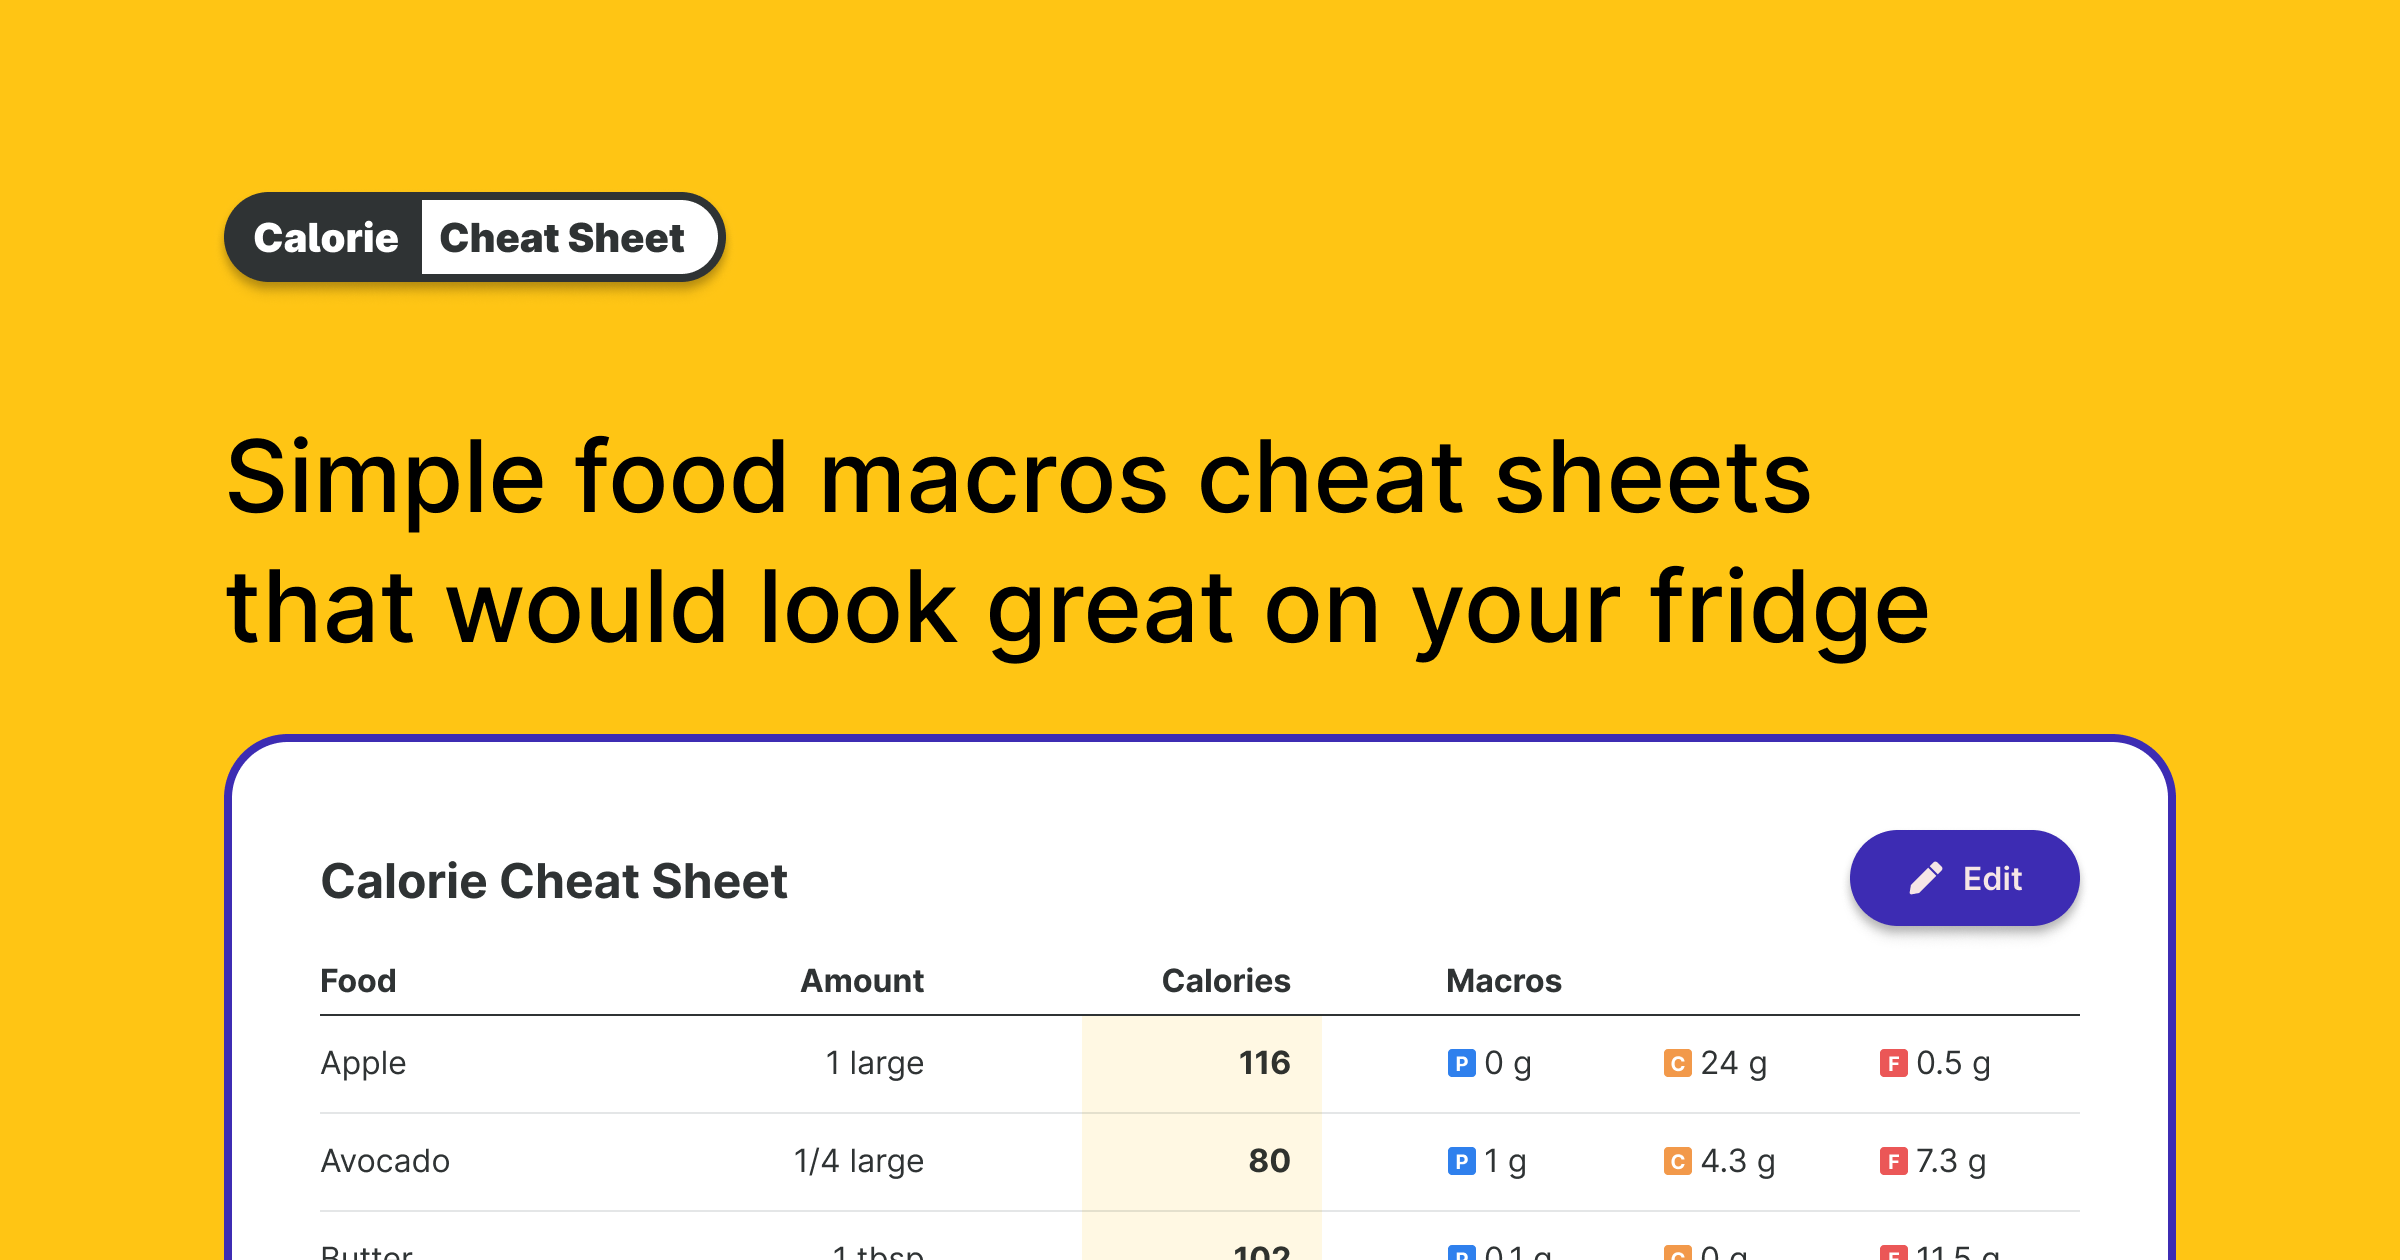The height and width of the screenshot is (1260, 2400).
Task: Click the Calories column header
Action: point(1225,981)
